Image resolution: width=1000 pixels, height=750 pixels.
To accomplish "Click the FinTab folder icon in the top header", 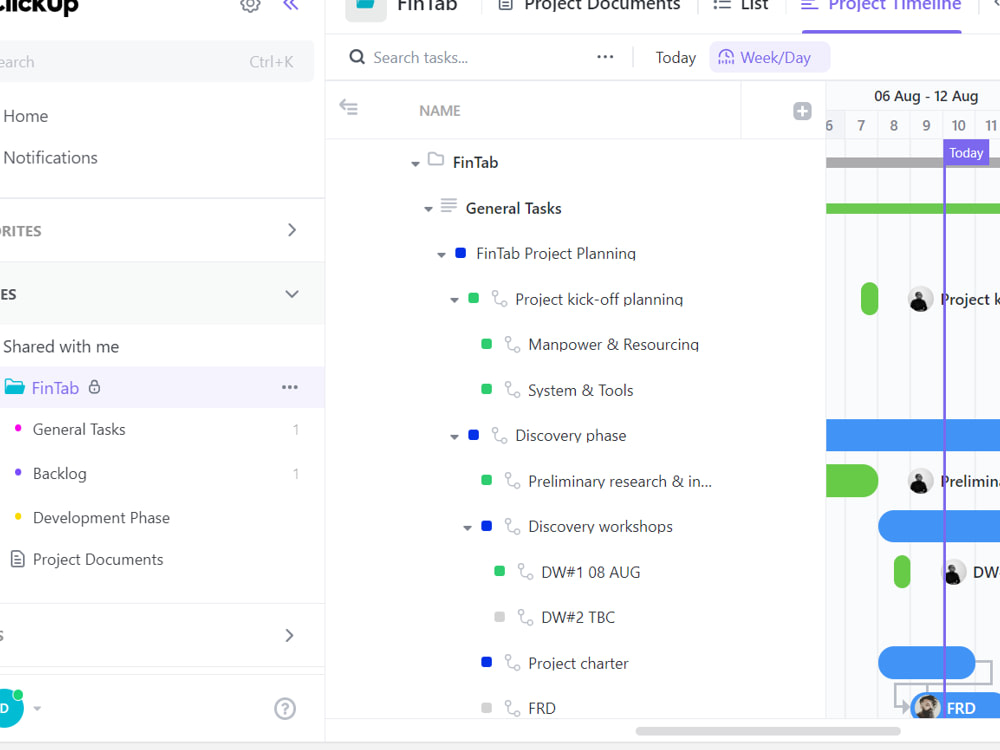I will tap(365, 6).
